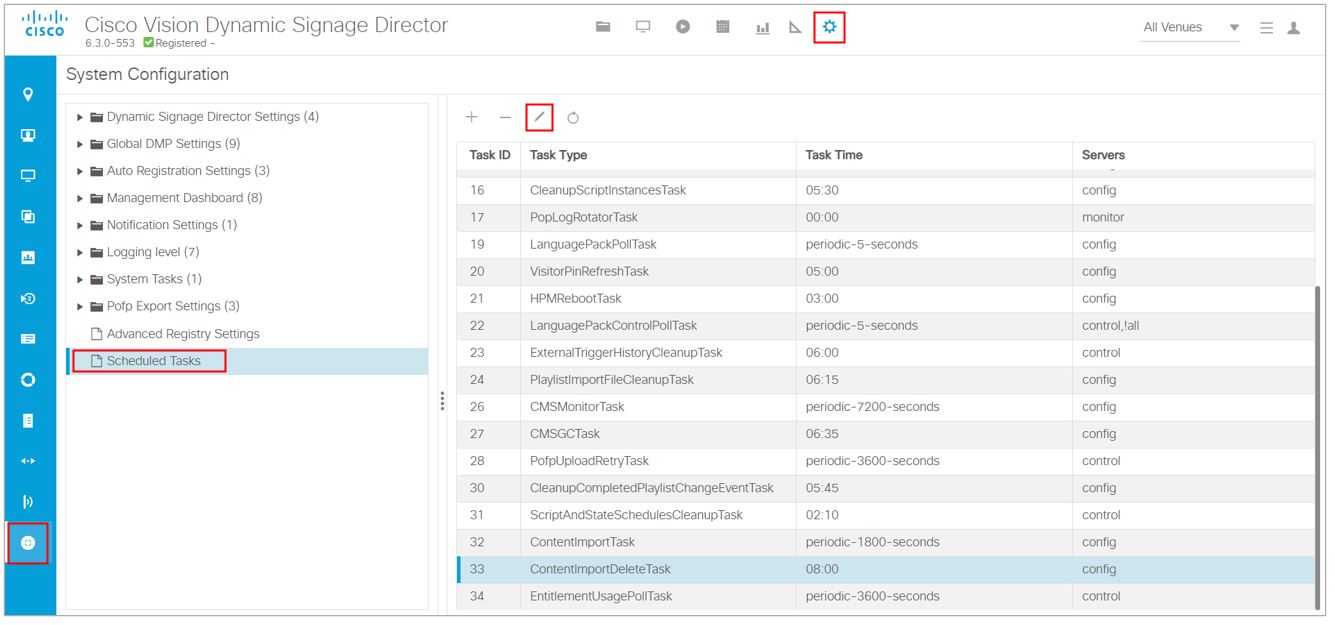The height and width of the screenshot is (625, 1335).
Task: Click the monitor-with-person icon in sidebar
Action: pyautogui.click(x=28, y=135)
